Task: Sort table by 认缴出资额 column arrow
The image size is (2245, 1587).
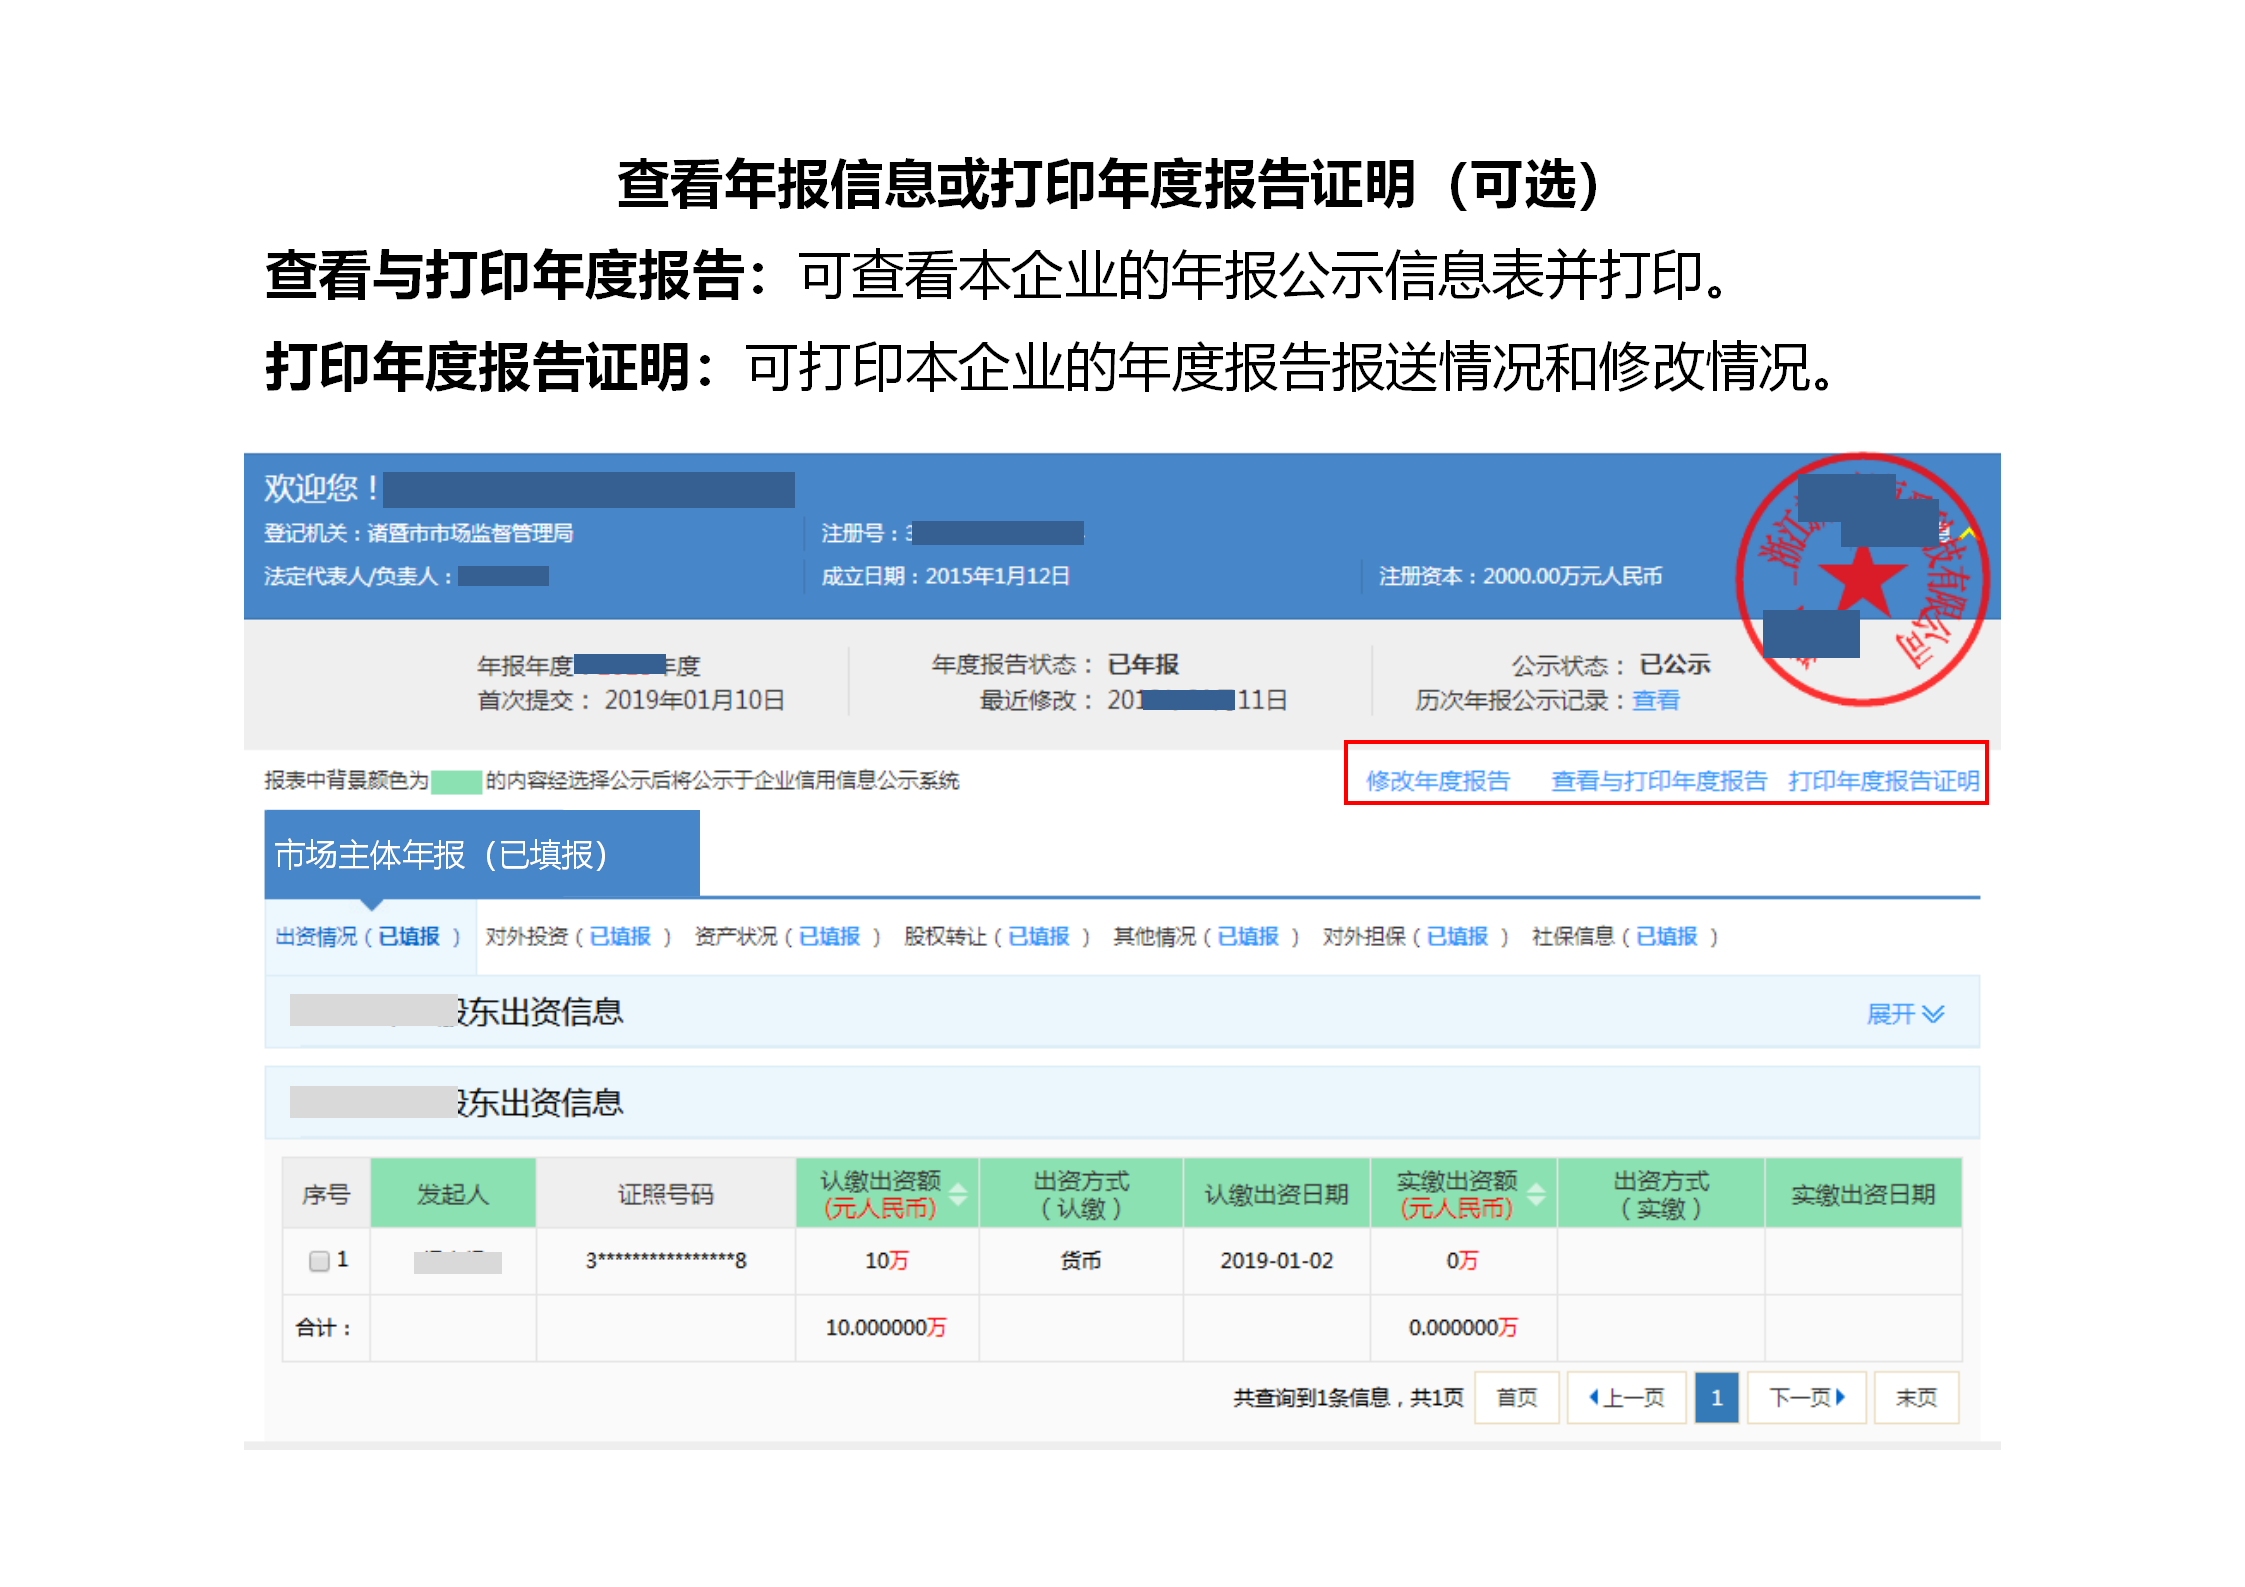Action: click(x=959, y=1192)
